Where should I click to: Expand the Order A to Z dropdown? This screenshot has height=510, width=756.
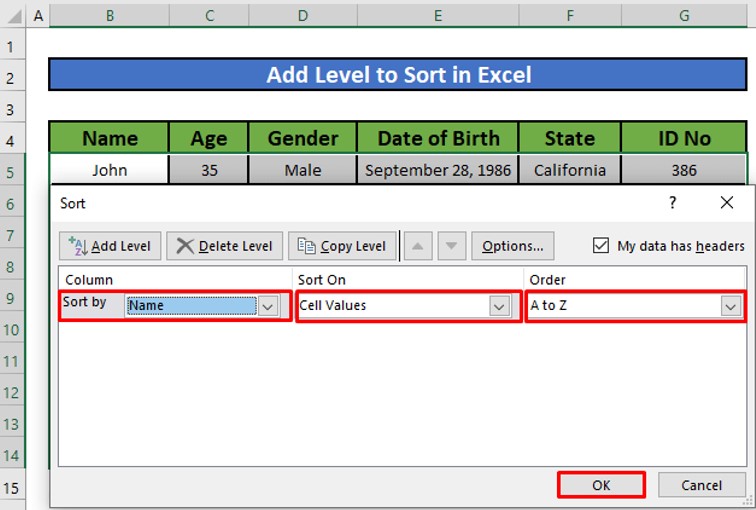tap(730, 306)
